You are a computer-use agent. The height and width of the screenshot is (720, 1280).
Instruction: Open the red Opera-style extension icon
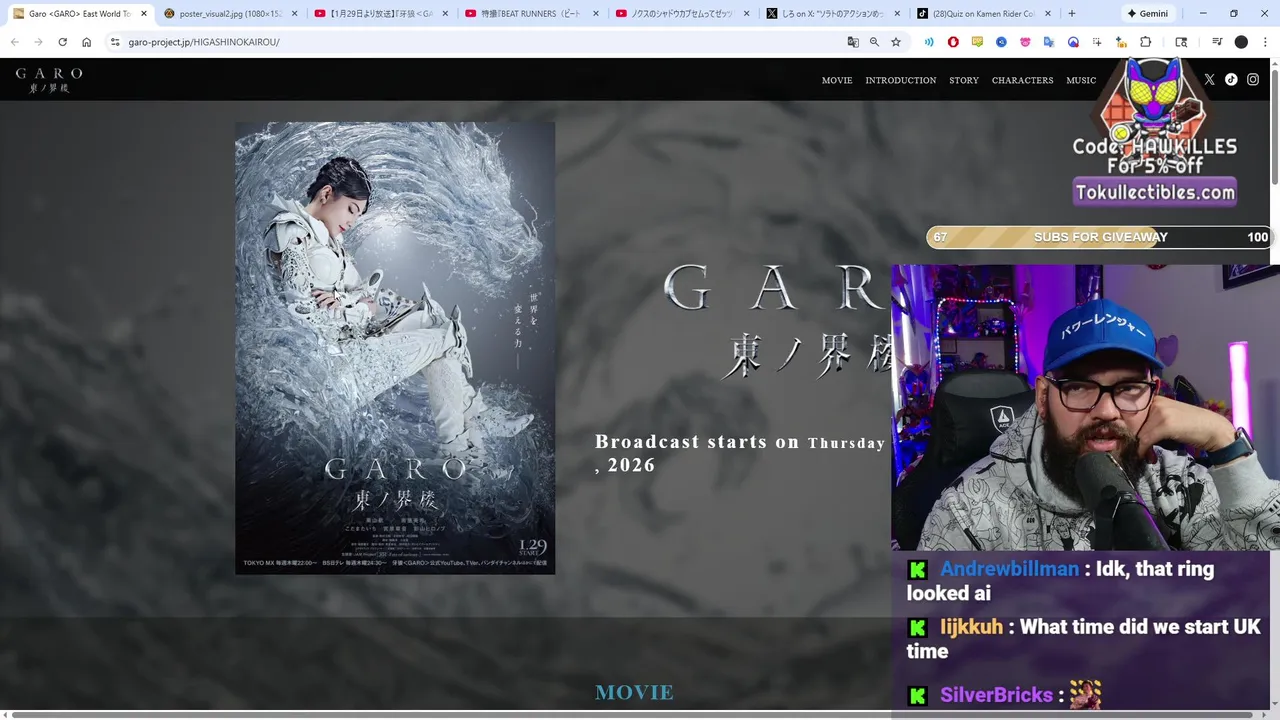tap(953, 42)
